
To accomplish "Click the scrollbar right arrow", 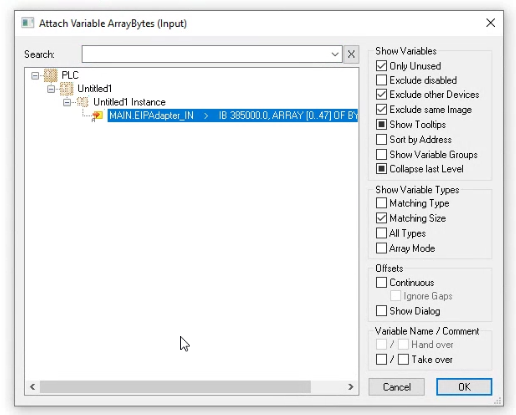I will [x=351, y=387].
